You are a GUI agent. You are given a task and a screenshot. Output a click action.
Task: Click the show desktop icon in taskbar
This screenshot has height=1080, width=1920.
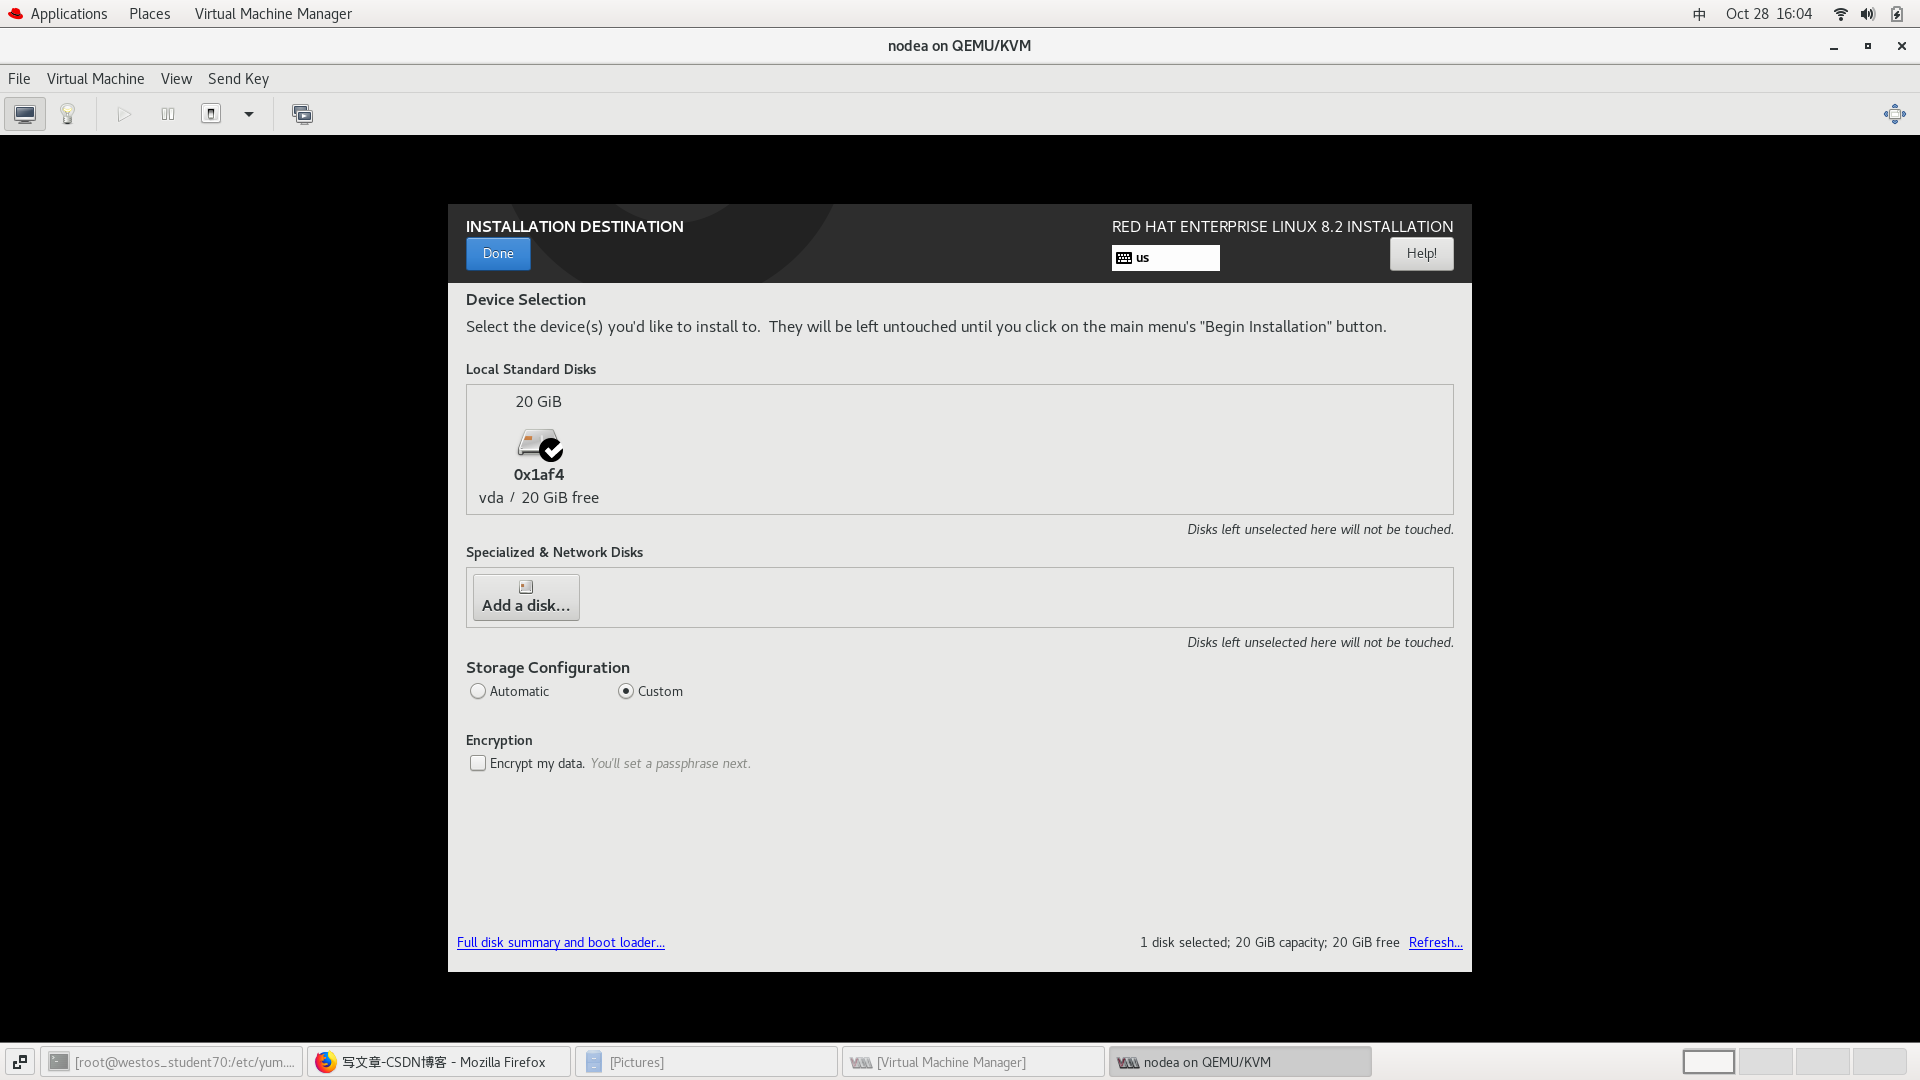(20, 1062)
